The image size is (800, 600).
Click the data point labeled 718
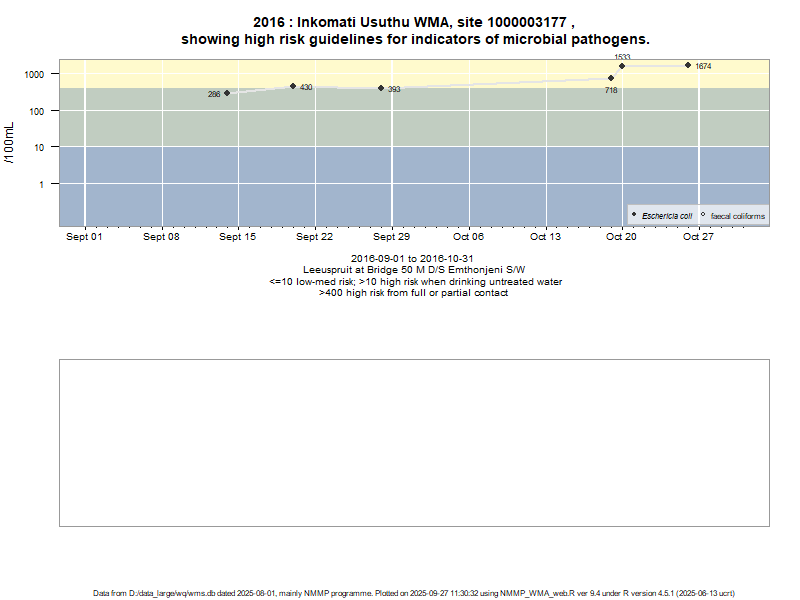[611, 78]
